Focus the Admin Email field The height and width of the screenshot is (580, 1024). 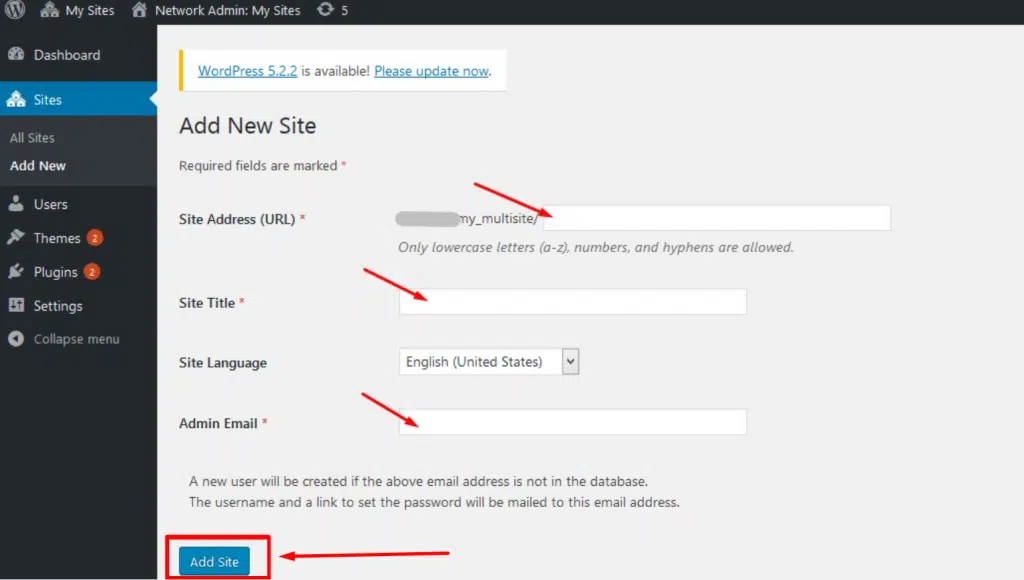point(572,422)
